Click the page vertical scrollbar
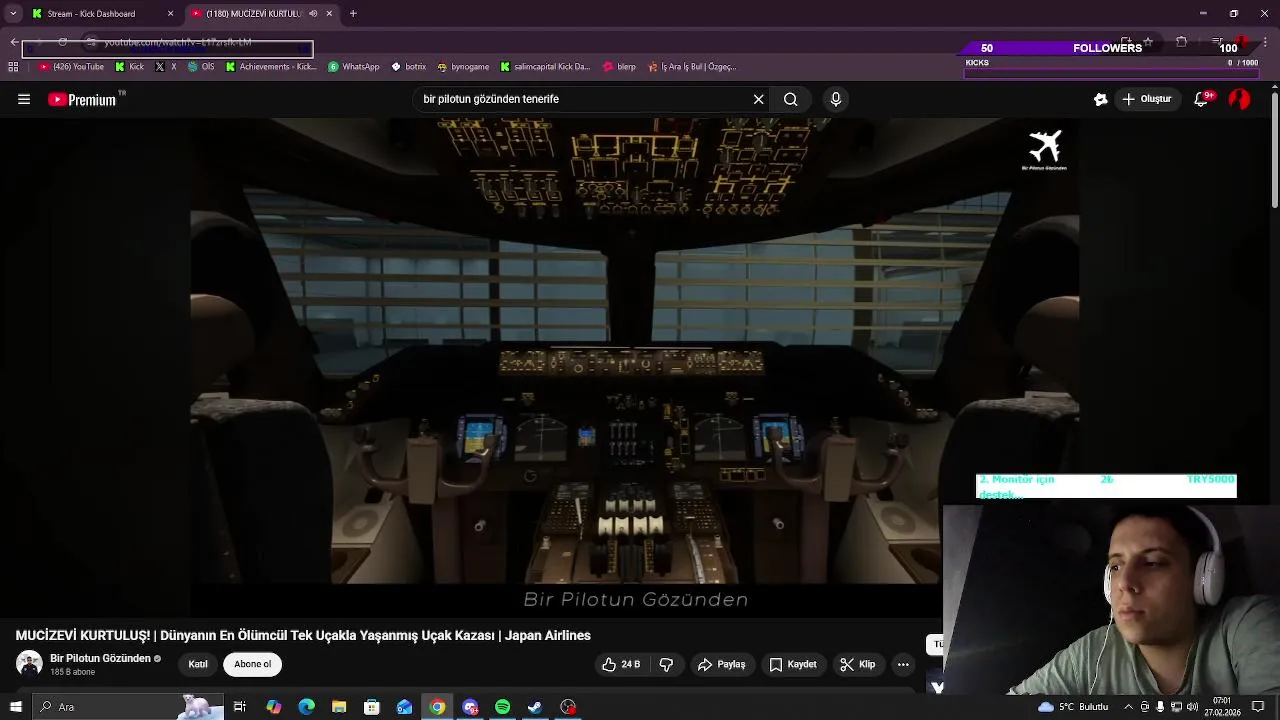 tap(1274, 150)
